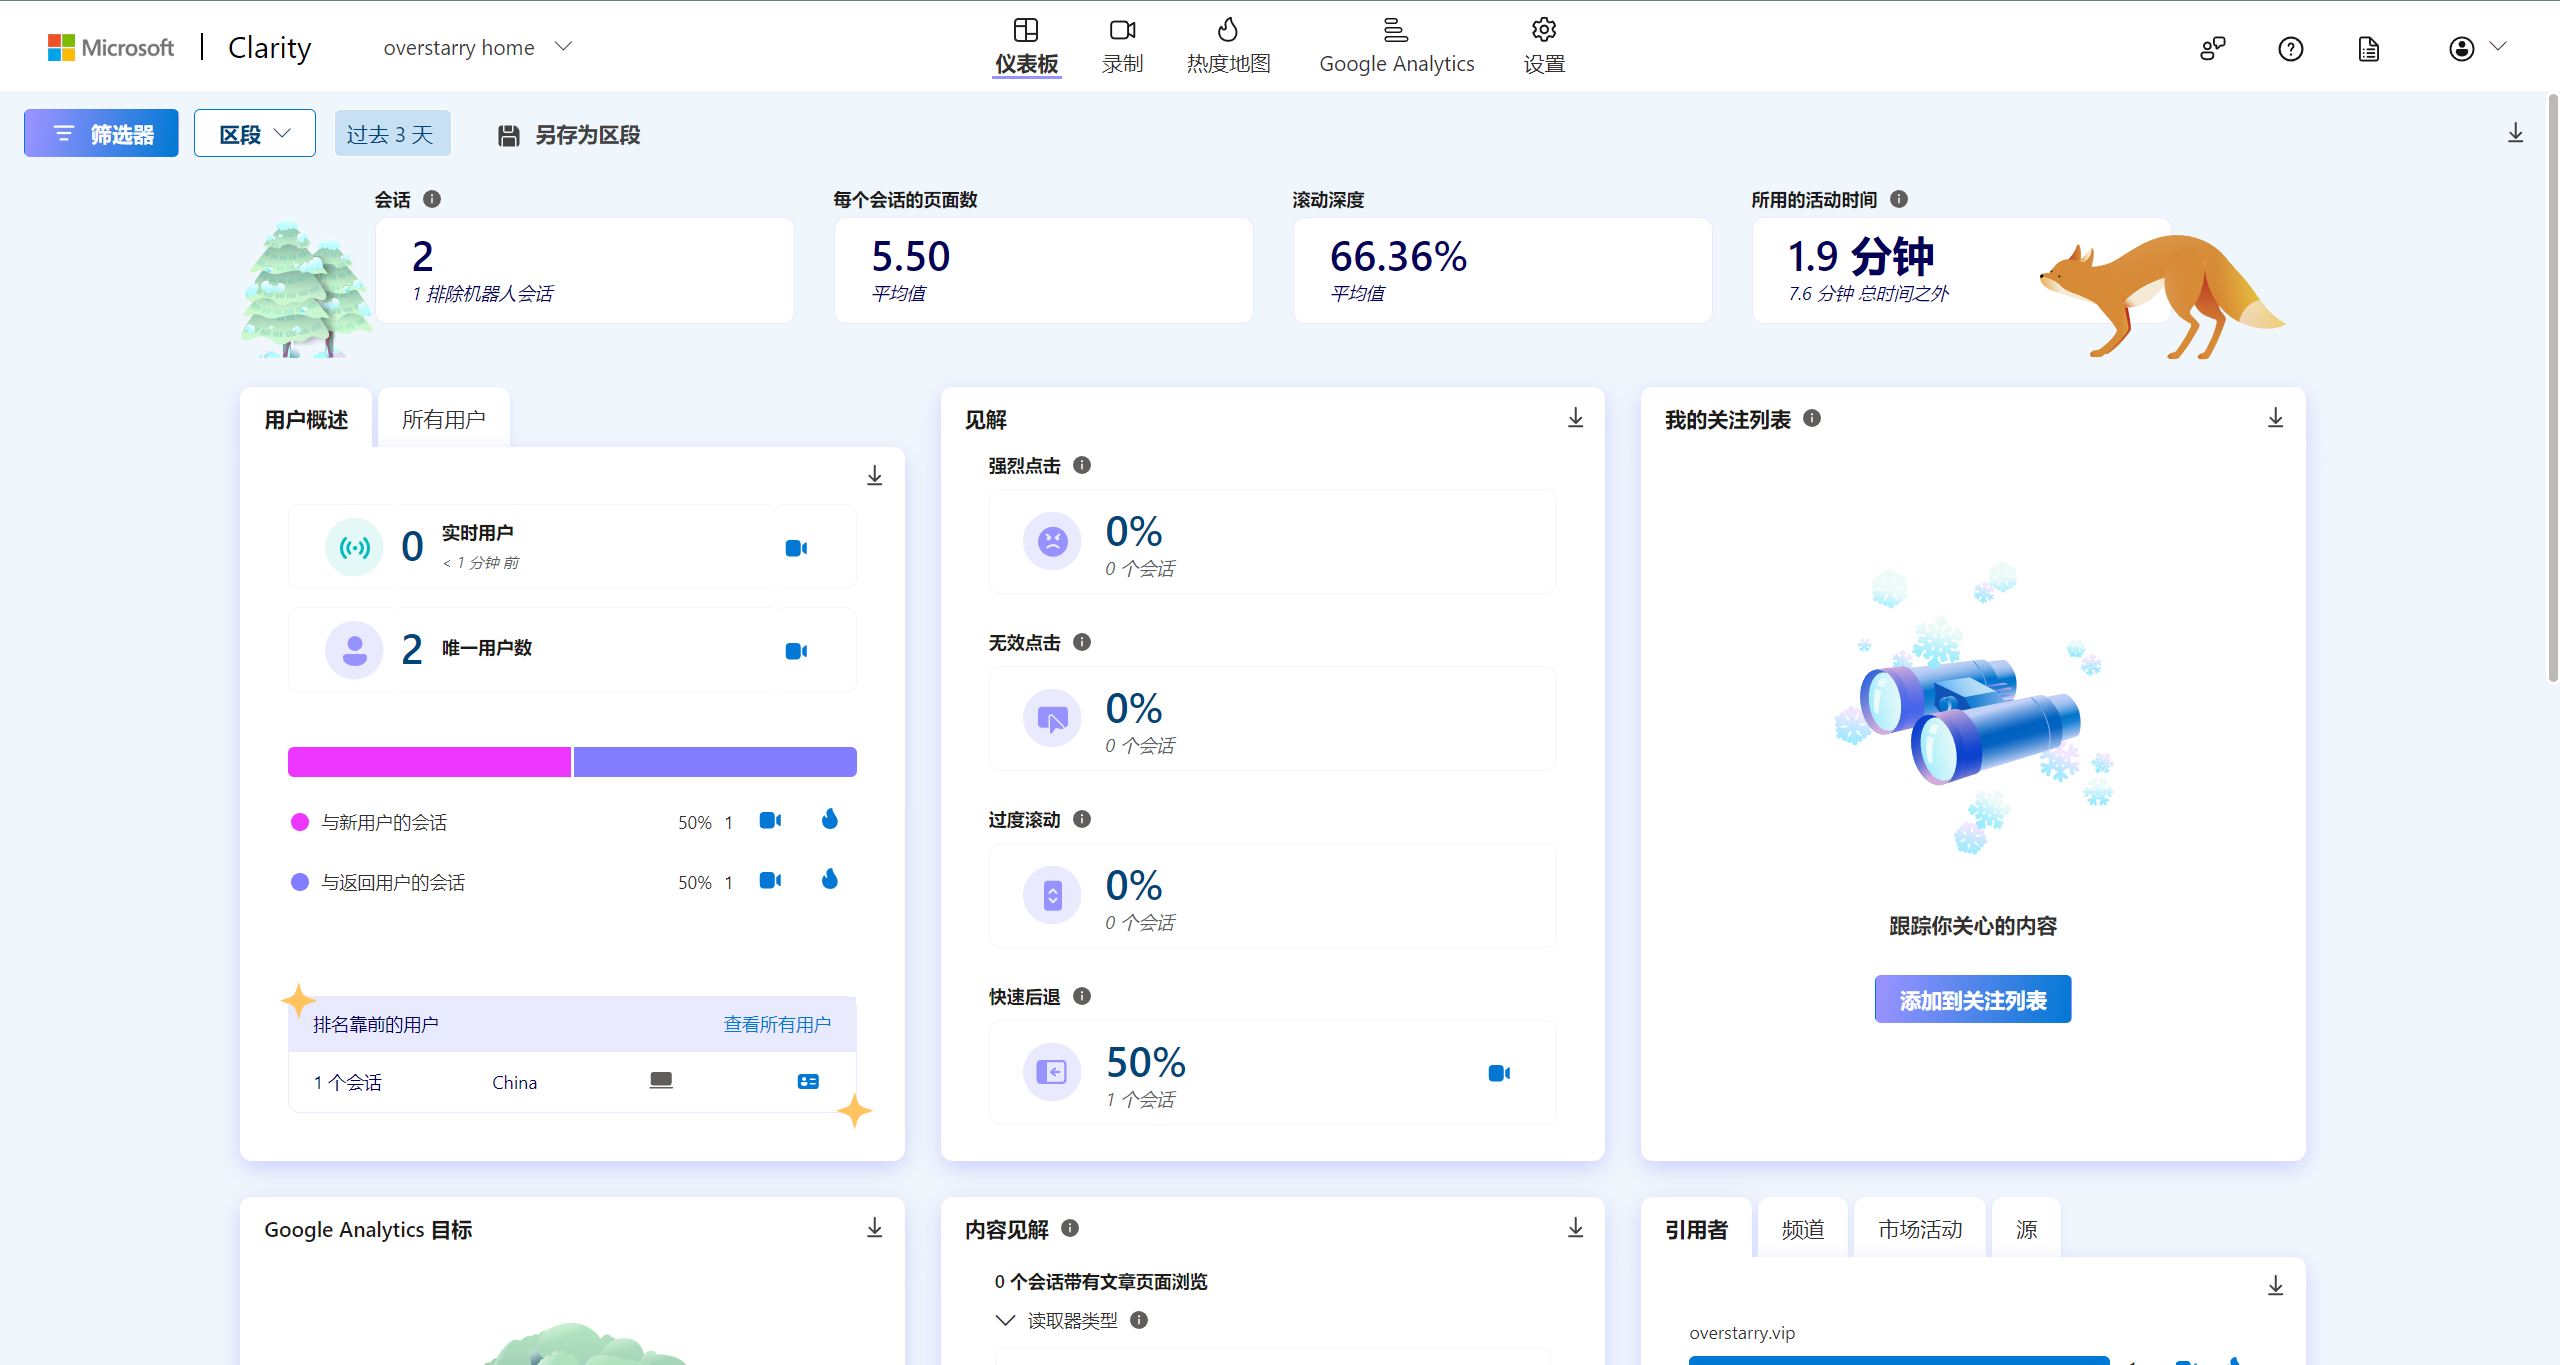Switch to the 市场活动 tab
The width and height of the screenshot is (2560, 1365).
click(x=1920, y=1229)
